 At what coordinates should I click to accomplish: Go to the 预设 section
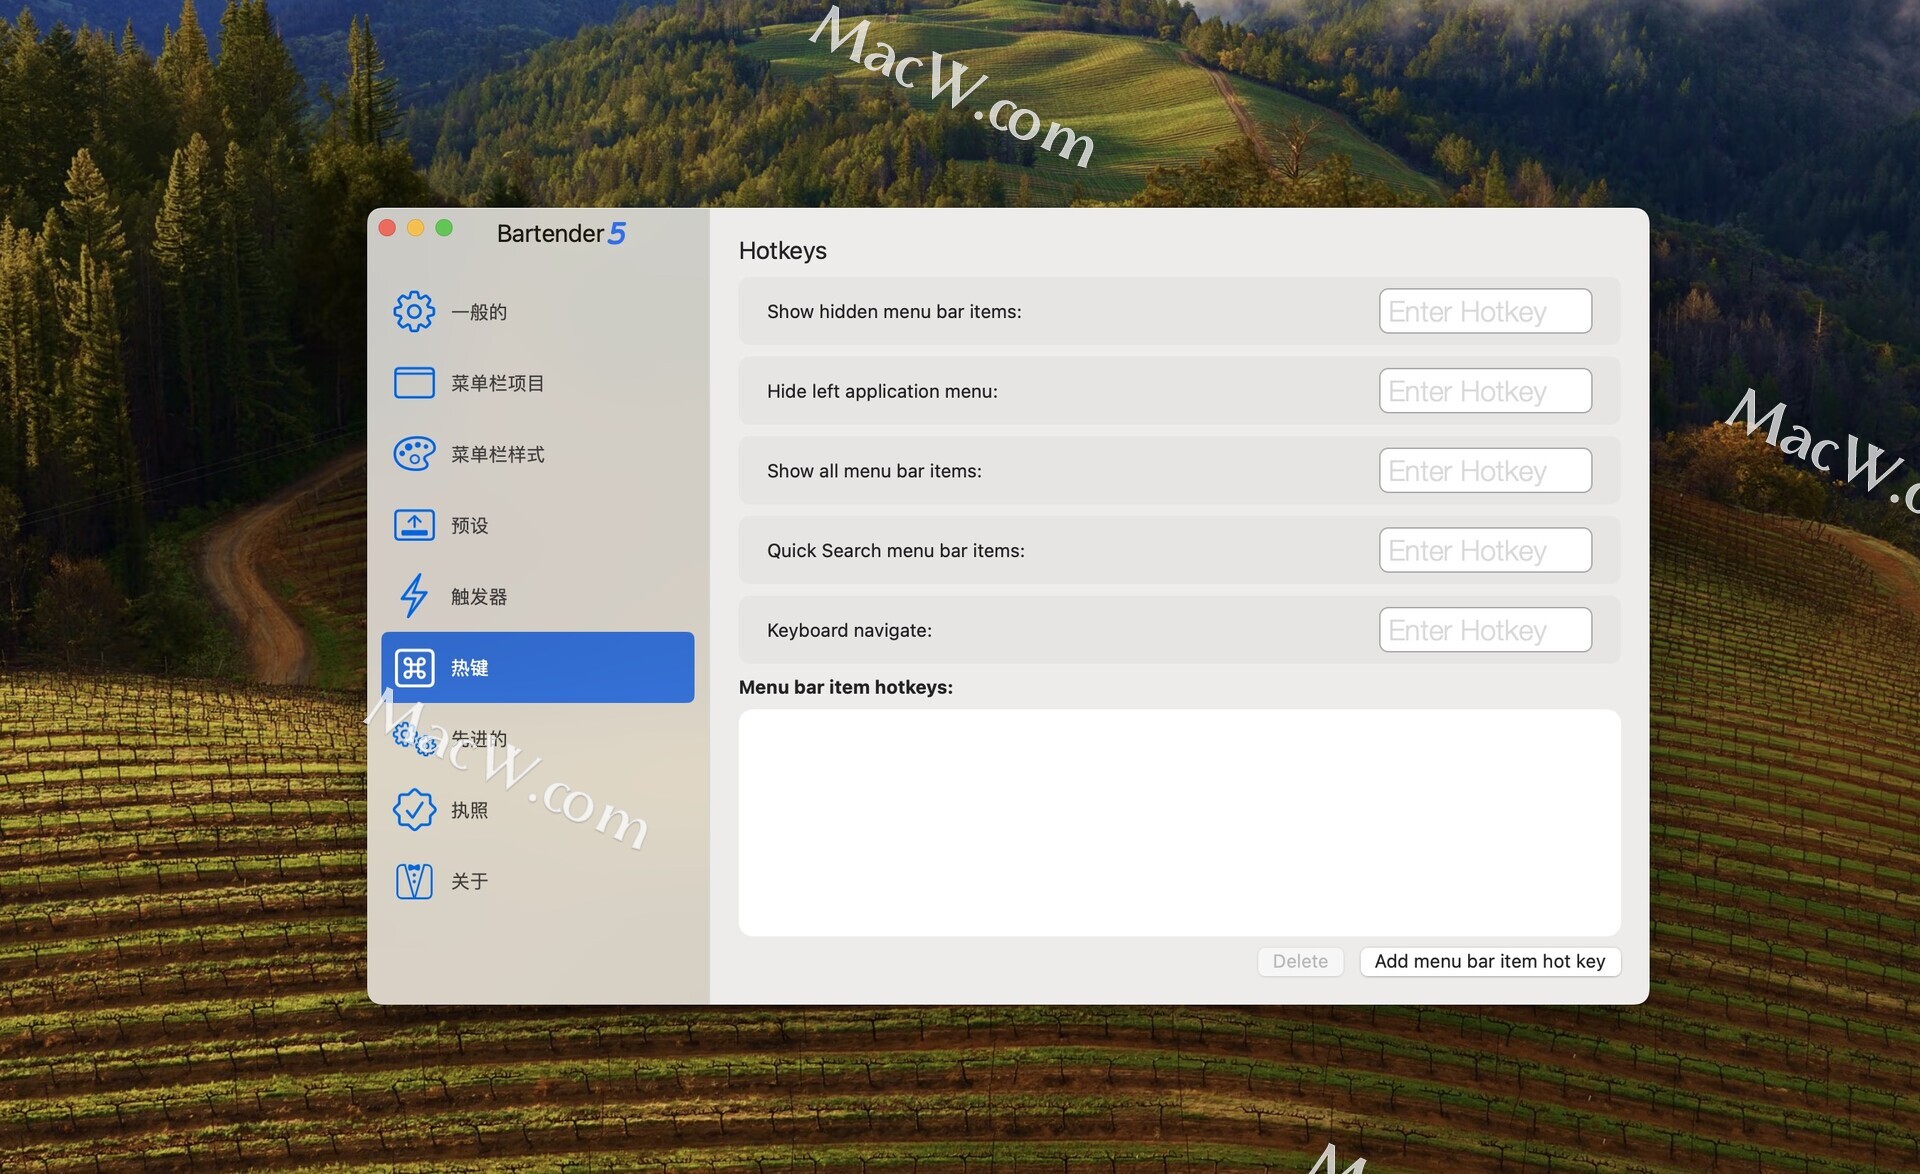pyautogui.click(x=537, y=525)
